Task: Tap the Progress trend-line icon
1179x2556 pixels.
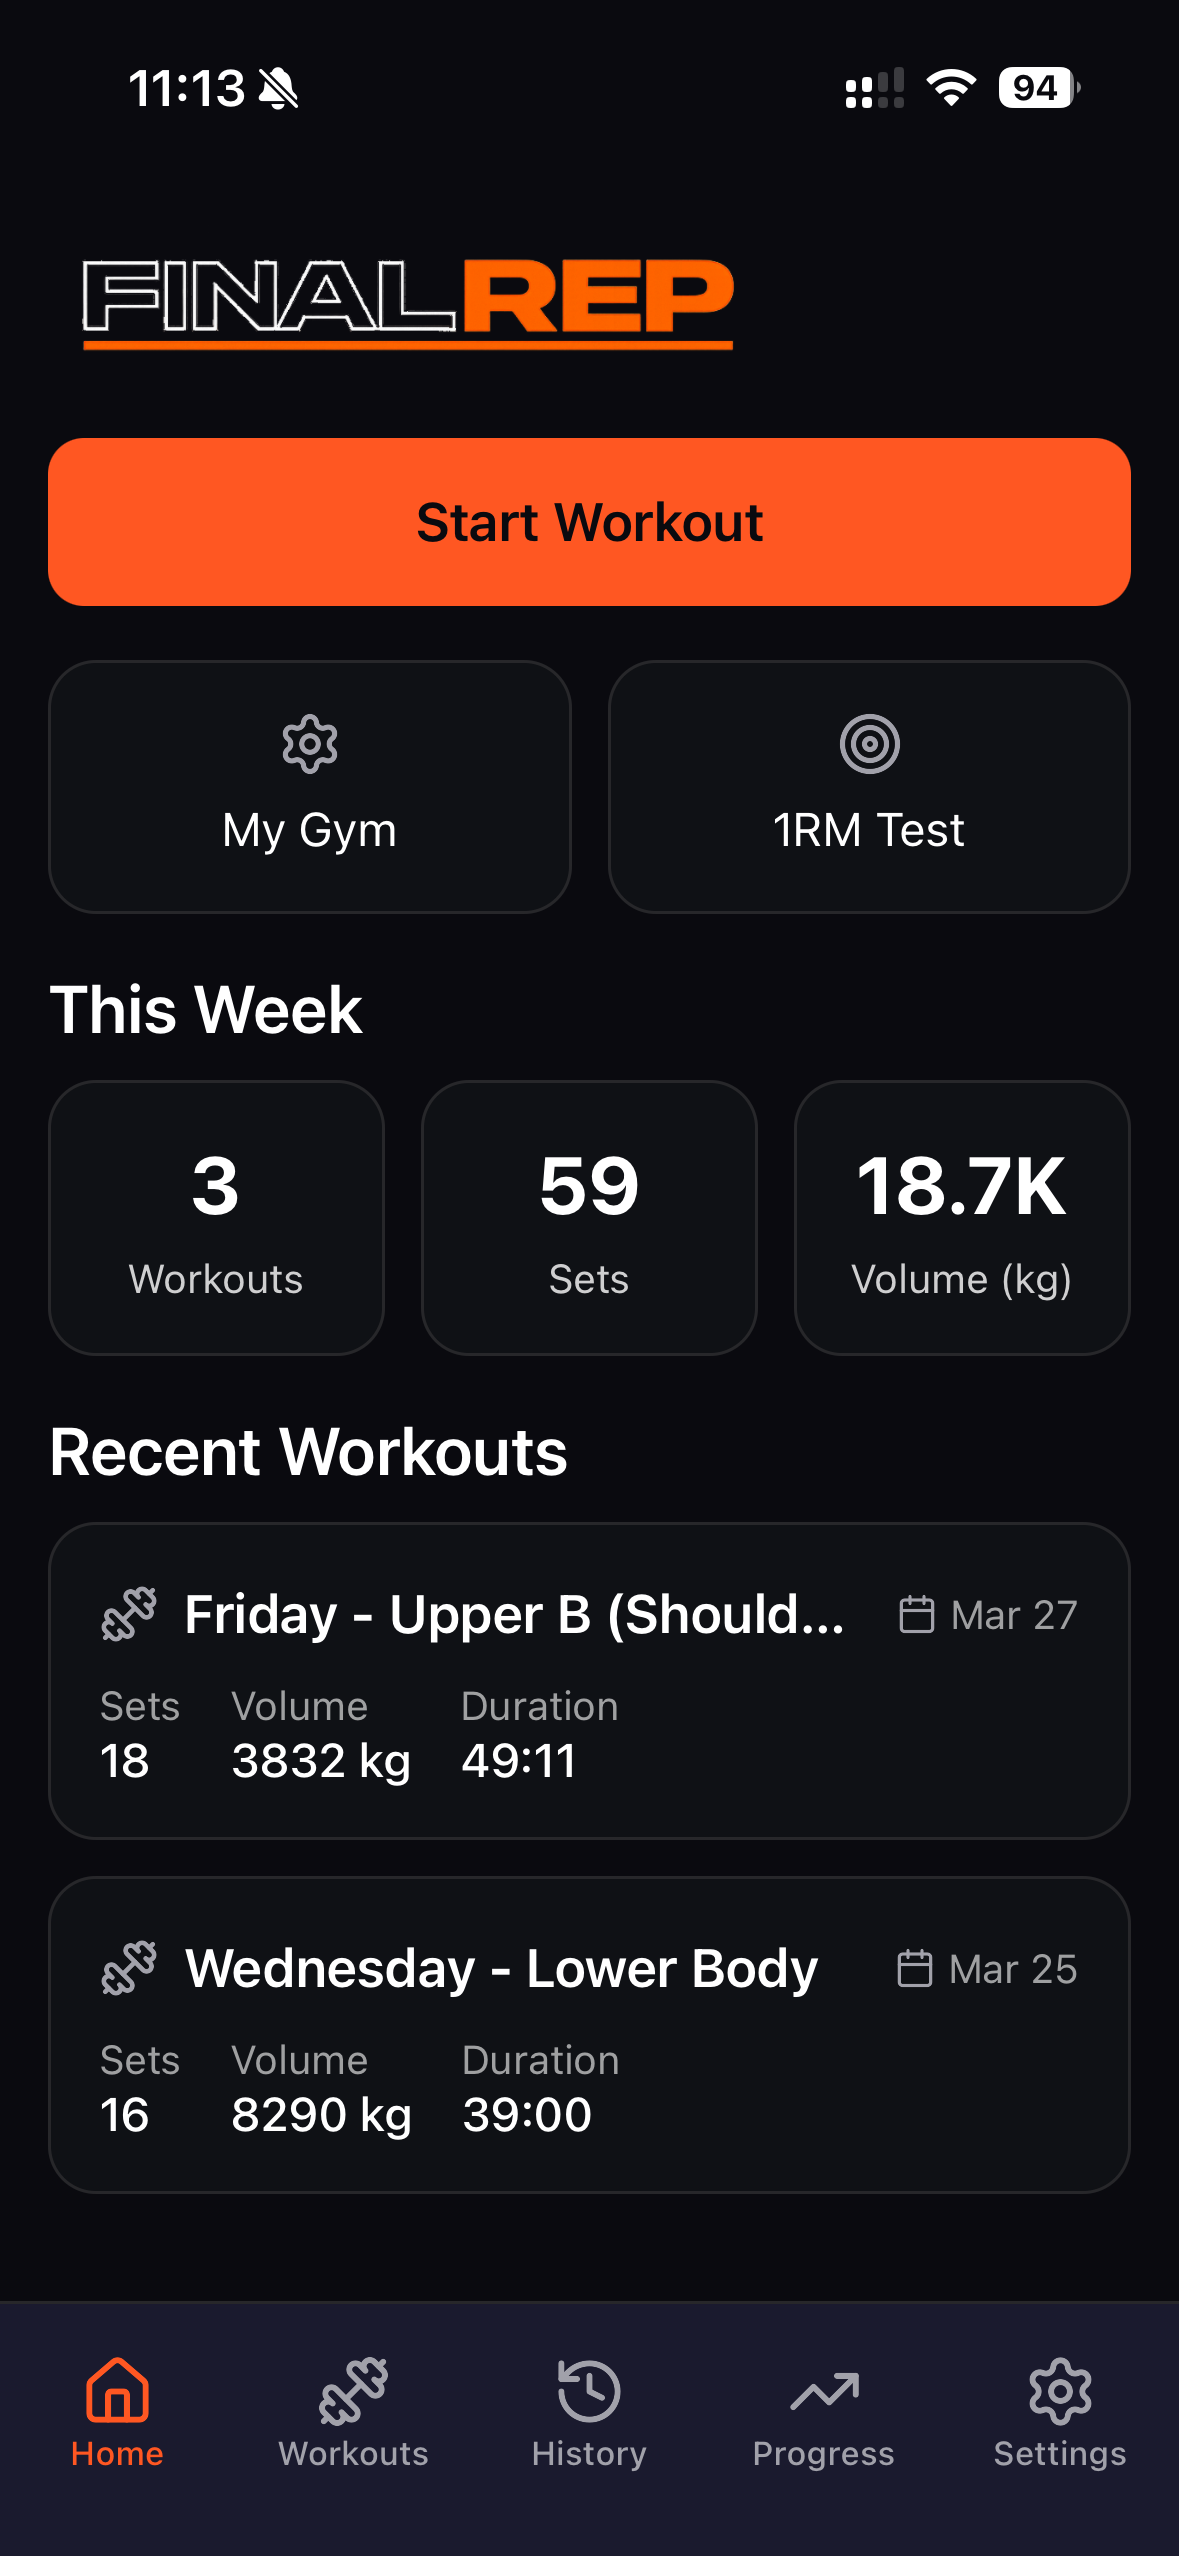Action: (824, 2392)
